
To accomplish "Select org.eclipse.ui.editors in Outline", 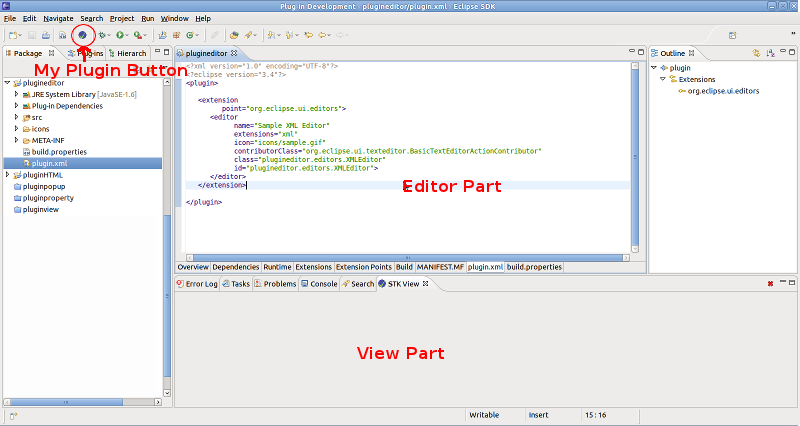I will pos(719,91).
